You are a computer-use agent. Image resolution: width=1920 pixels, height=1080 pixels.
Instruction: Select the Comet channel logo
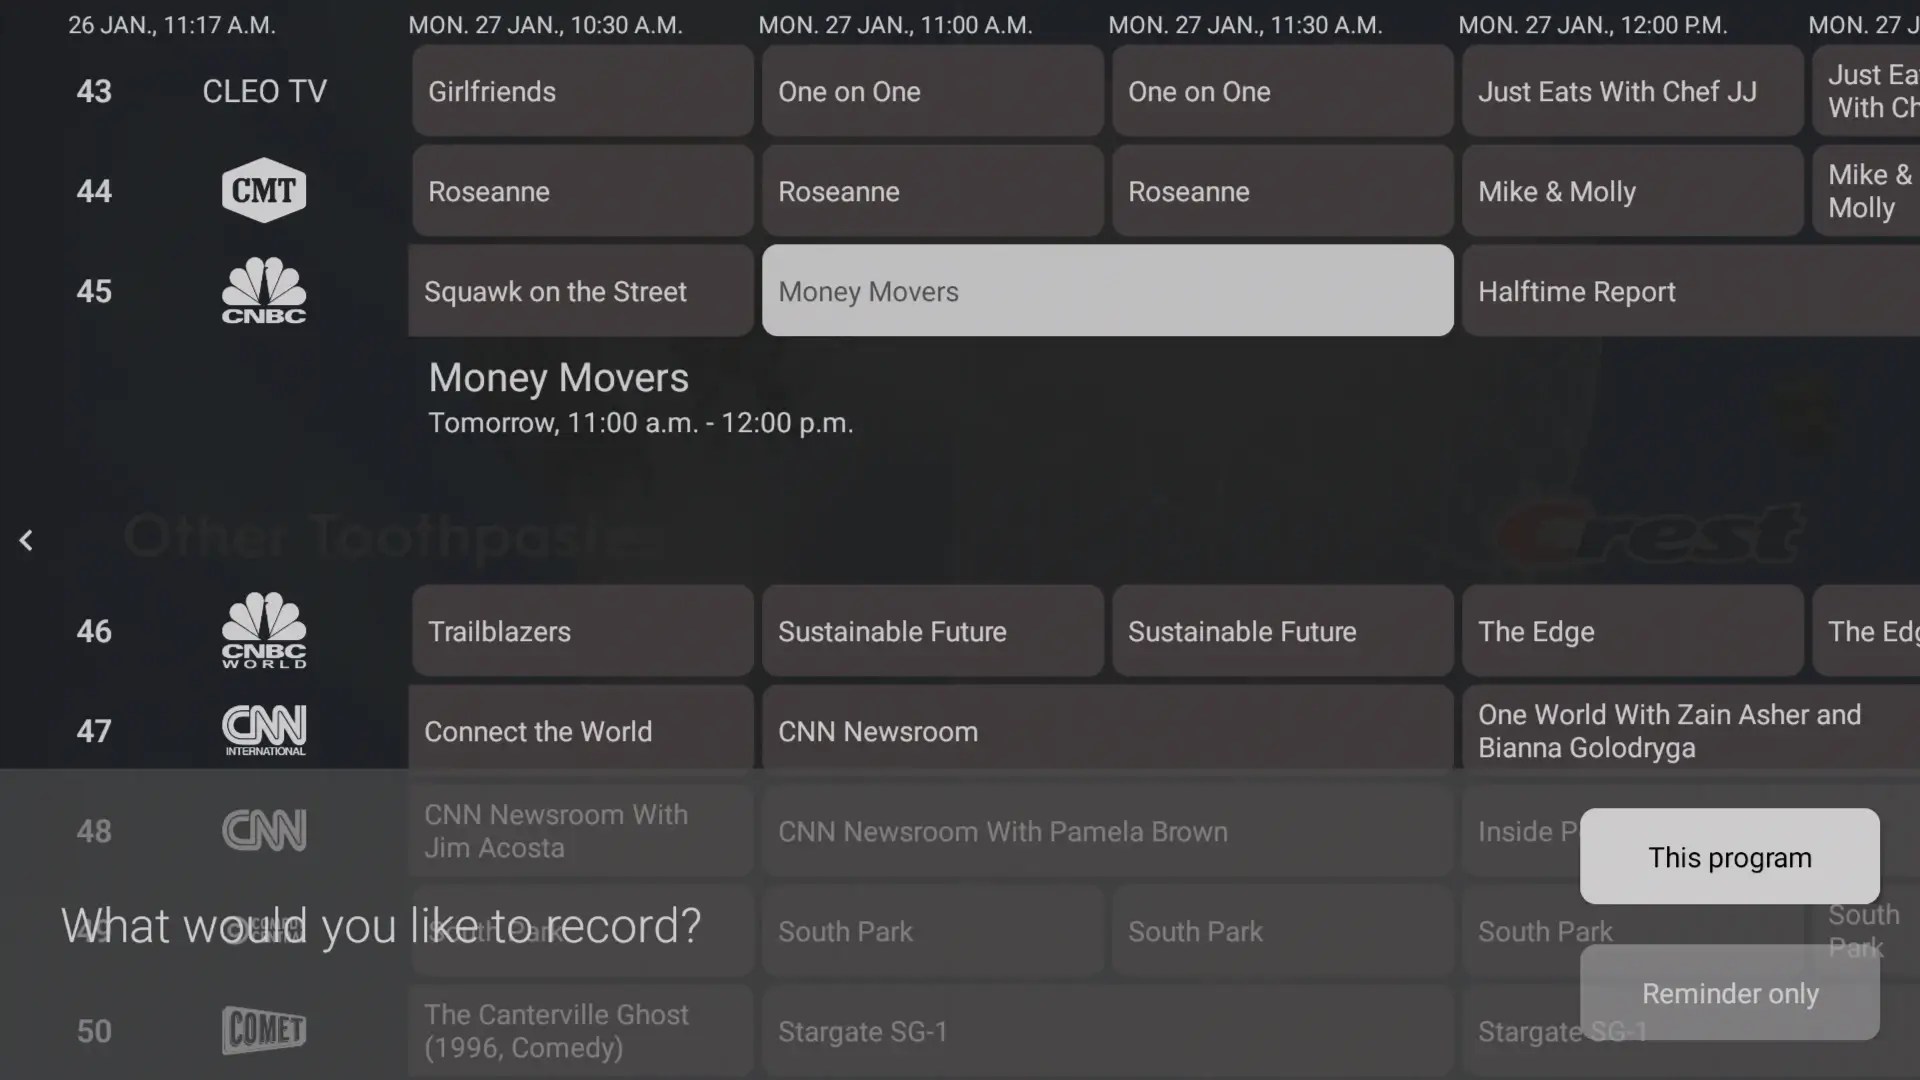pyautogui.click(x=264, y=1030)
